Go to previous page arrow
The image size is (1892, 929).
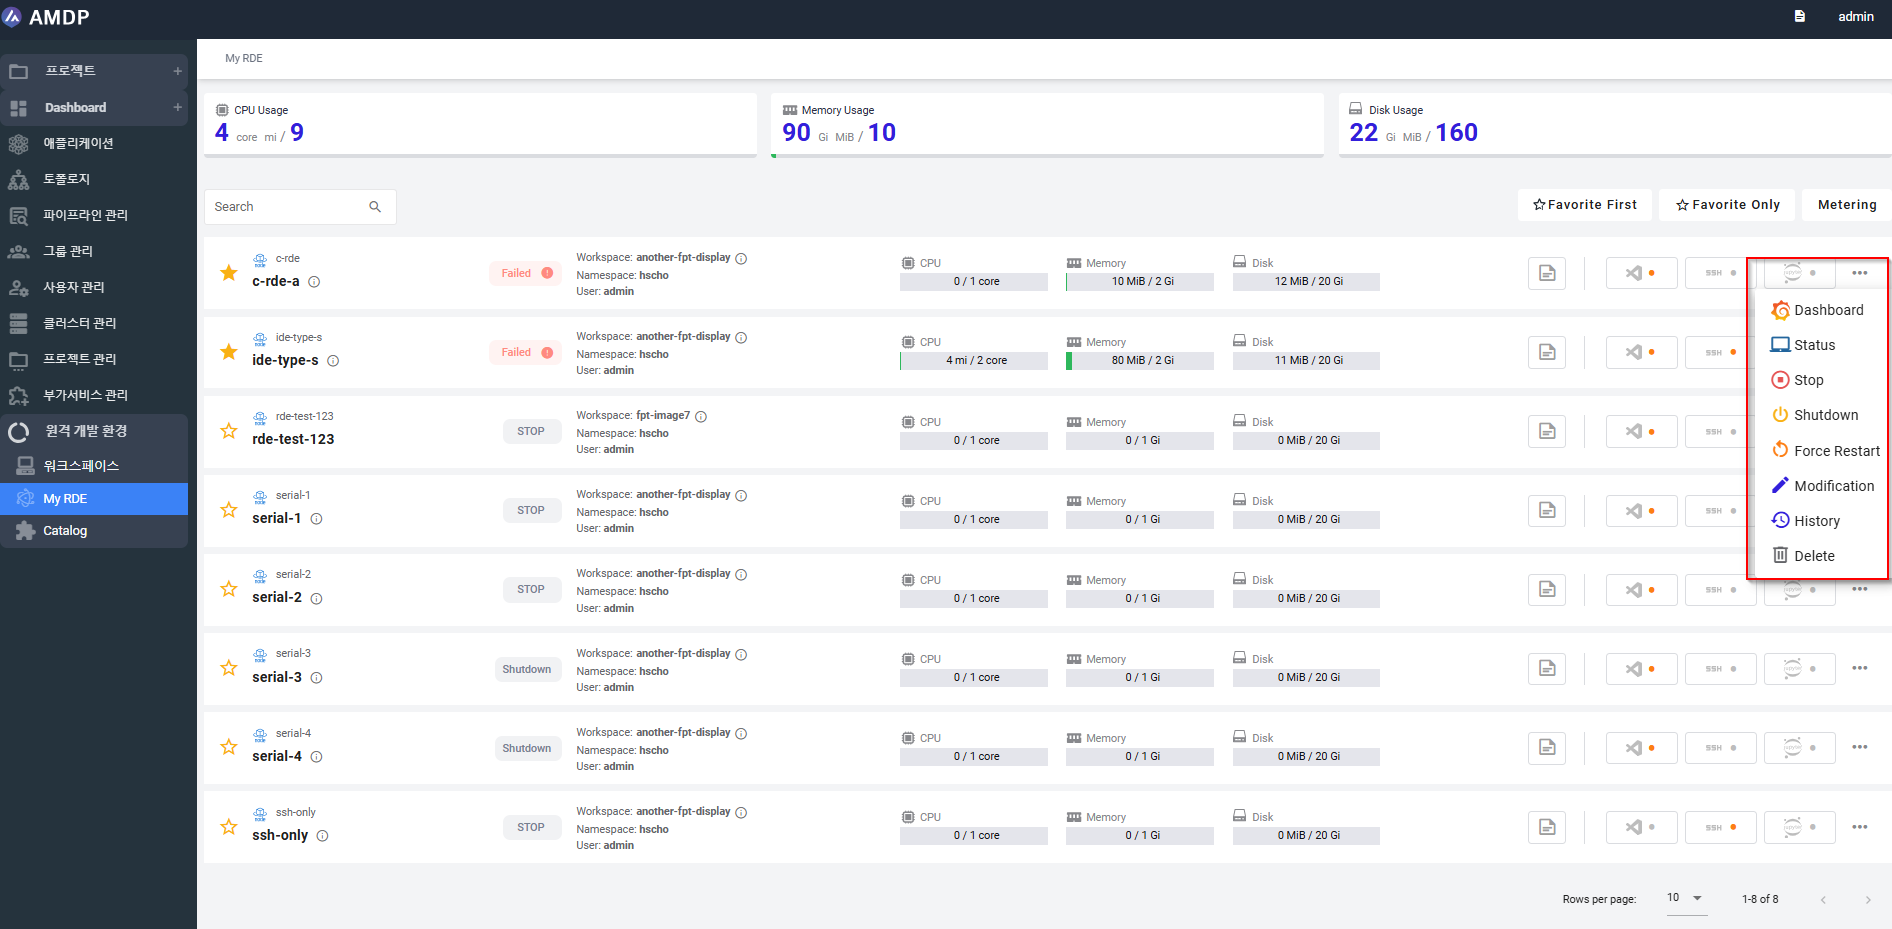pos(1823,900)
